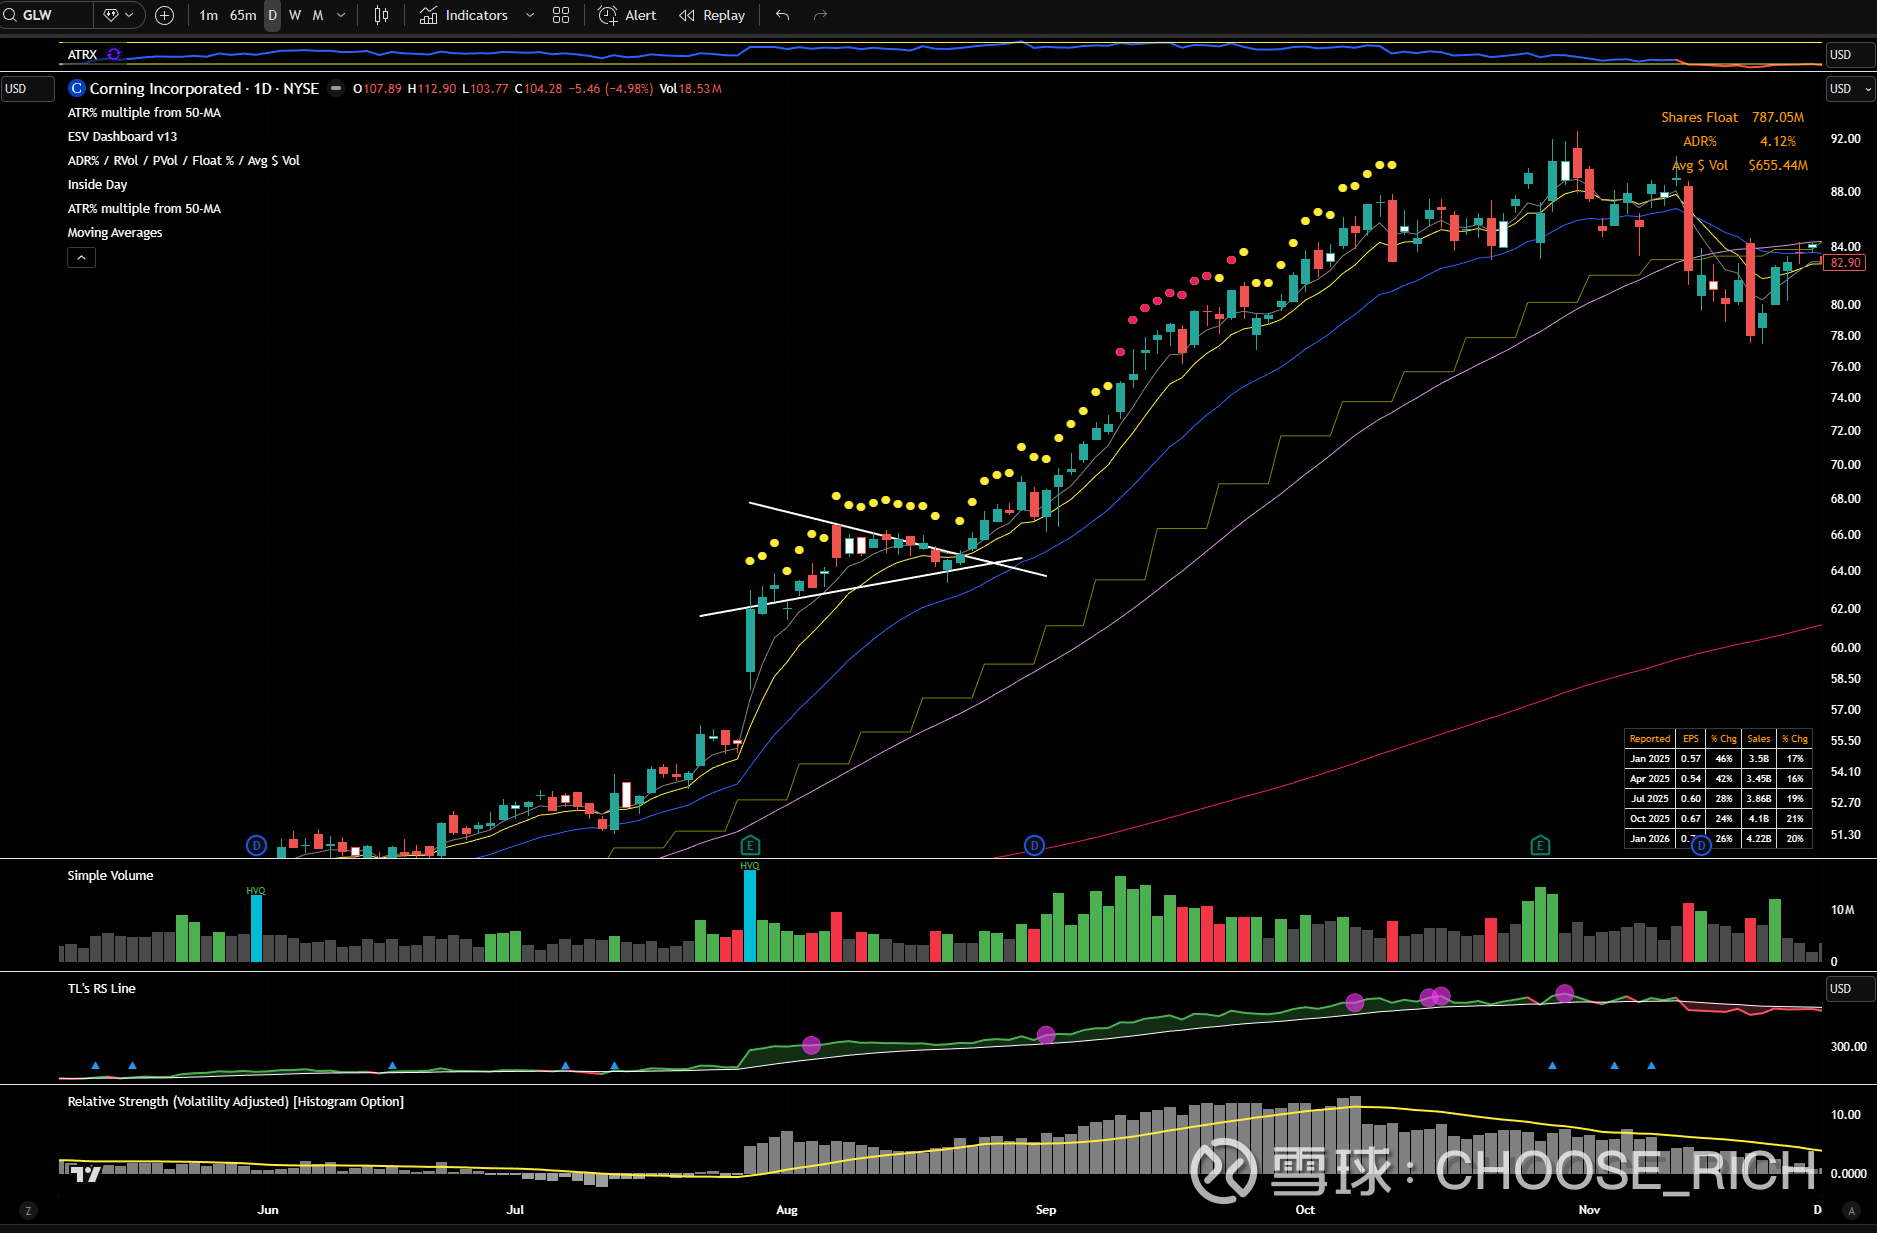Screen dimensions: 1877x1233
Task: Click the Z timezone button at bottom left
Action: coord(28,1211)
